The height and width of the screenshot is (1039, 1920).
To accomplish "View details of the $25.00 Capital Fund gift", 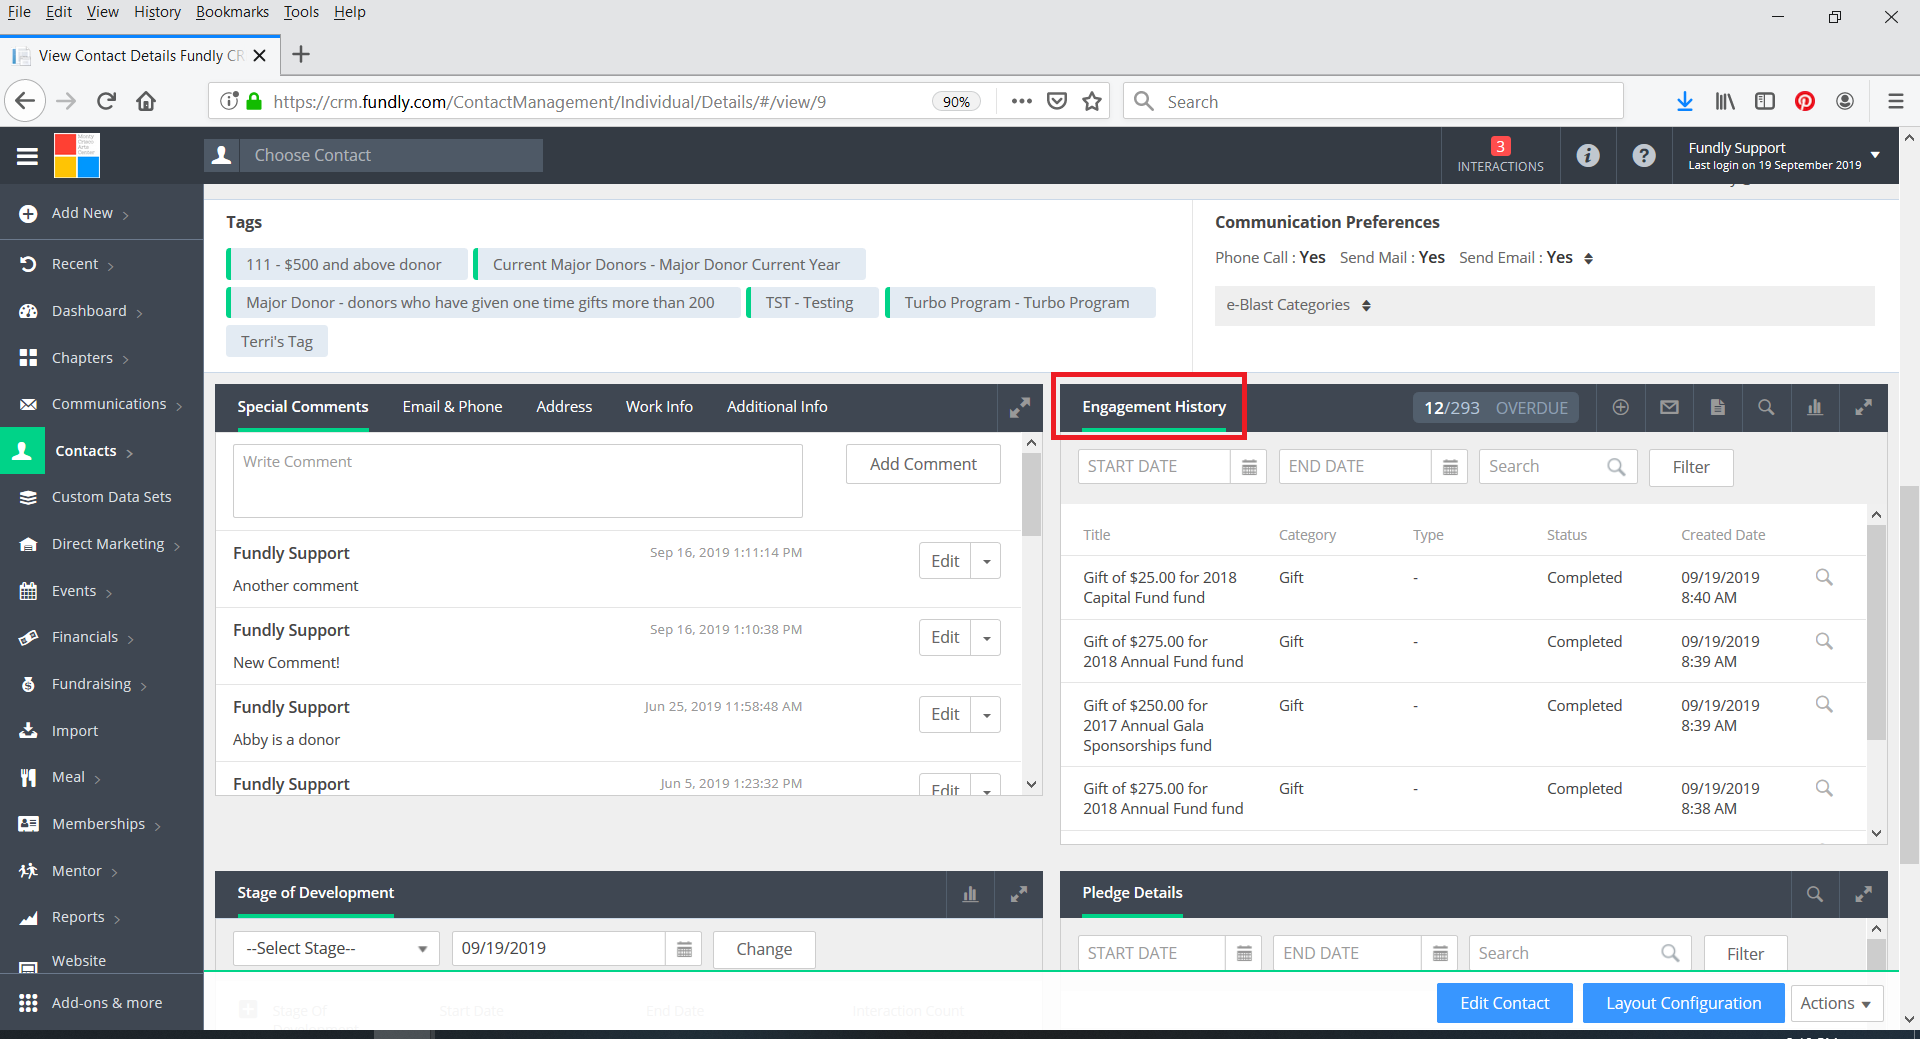I will [1823, 578].
